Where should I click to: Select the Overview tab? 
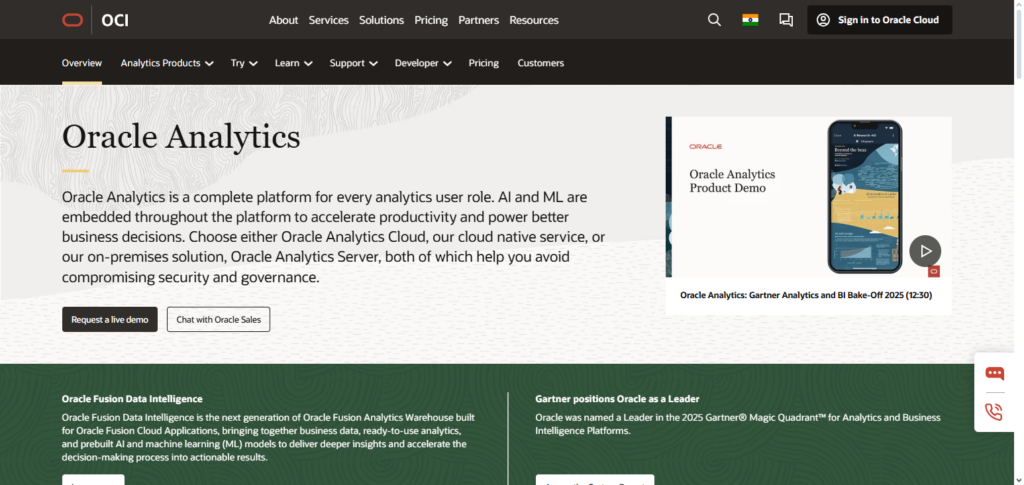point(82,63)
